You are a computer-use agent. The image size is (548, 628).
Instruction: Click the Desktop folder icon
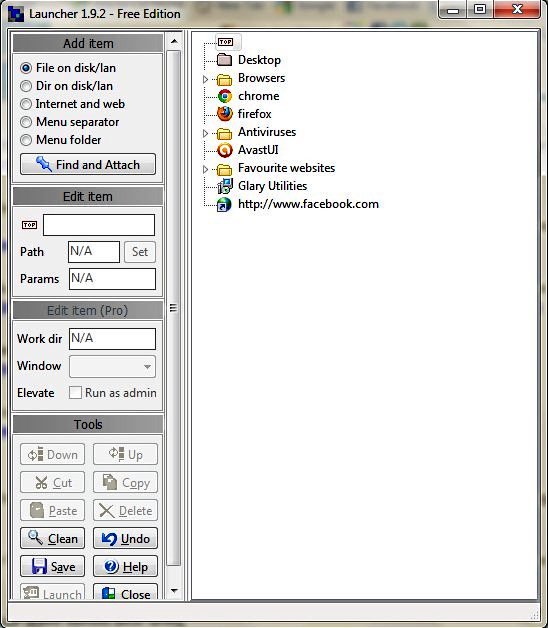pyautogui.click(x=225, y=60)
